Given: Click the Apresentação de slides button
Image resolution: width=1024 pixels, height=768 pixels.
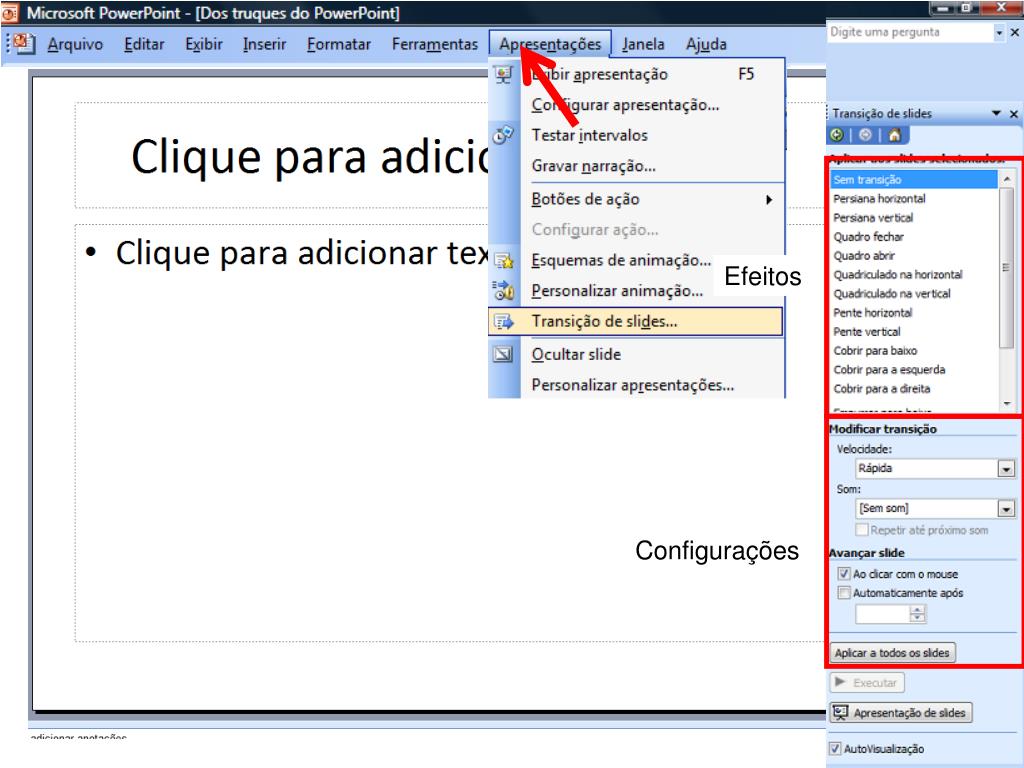Looking at the screenshot, I should (901, 712).
